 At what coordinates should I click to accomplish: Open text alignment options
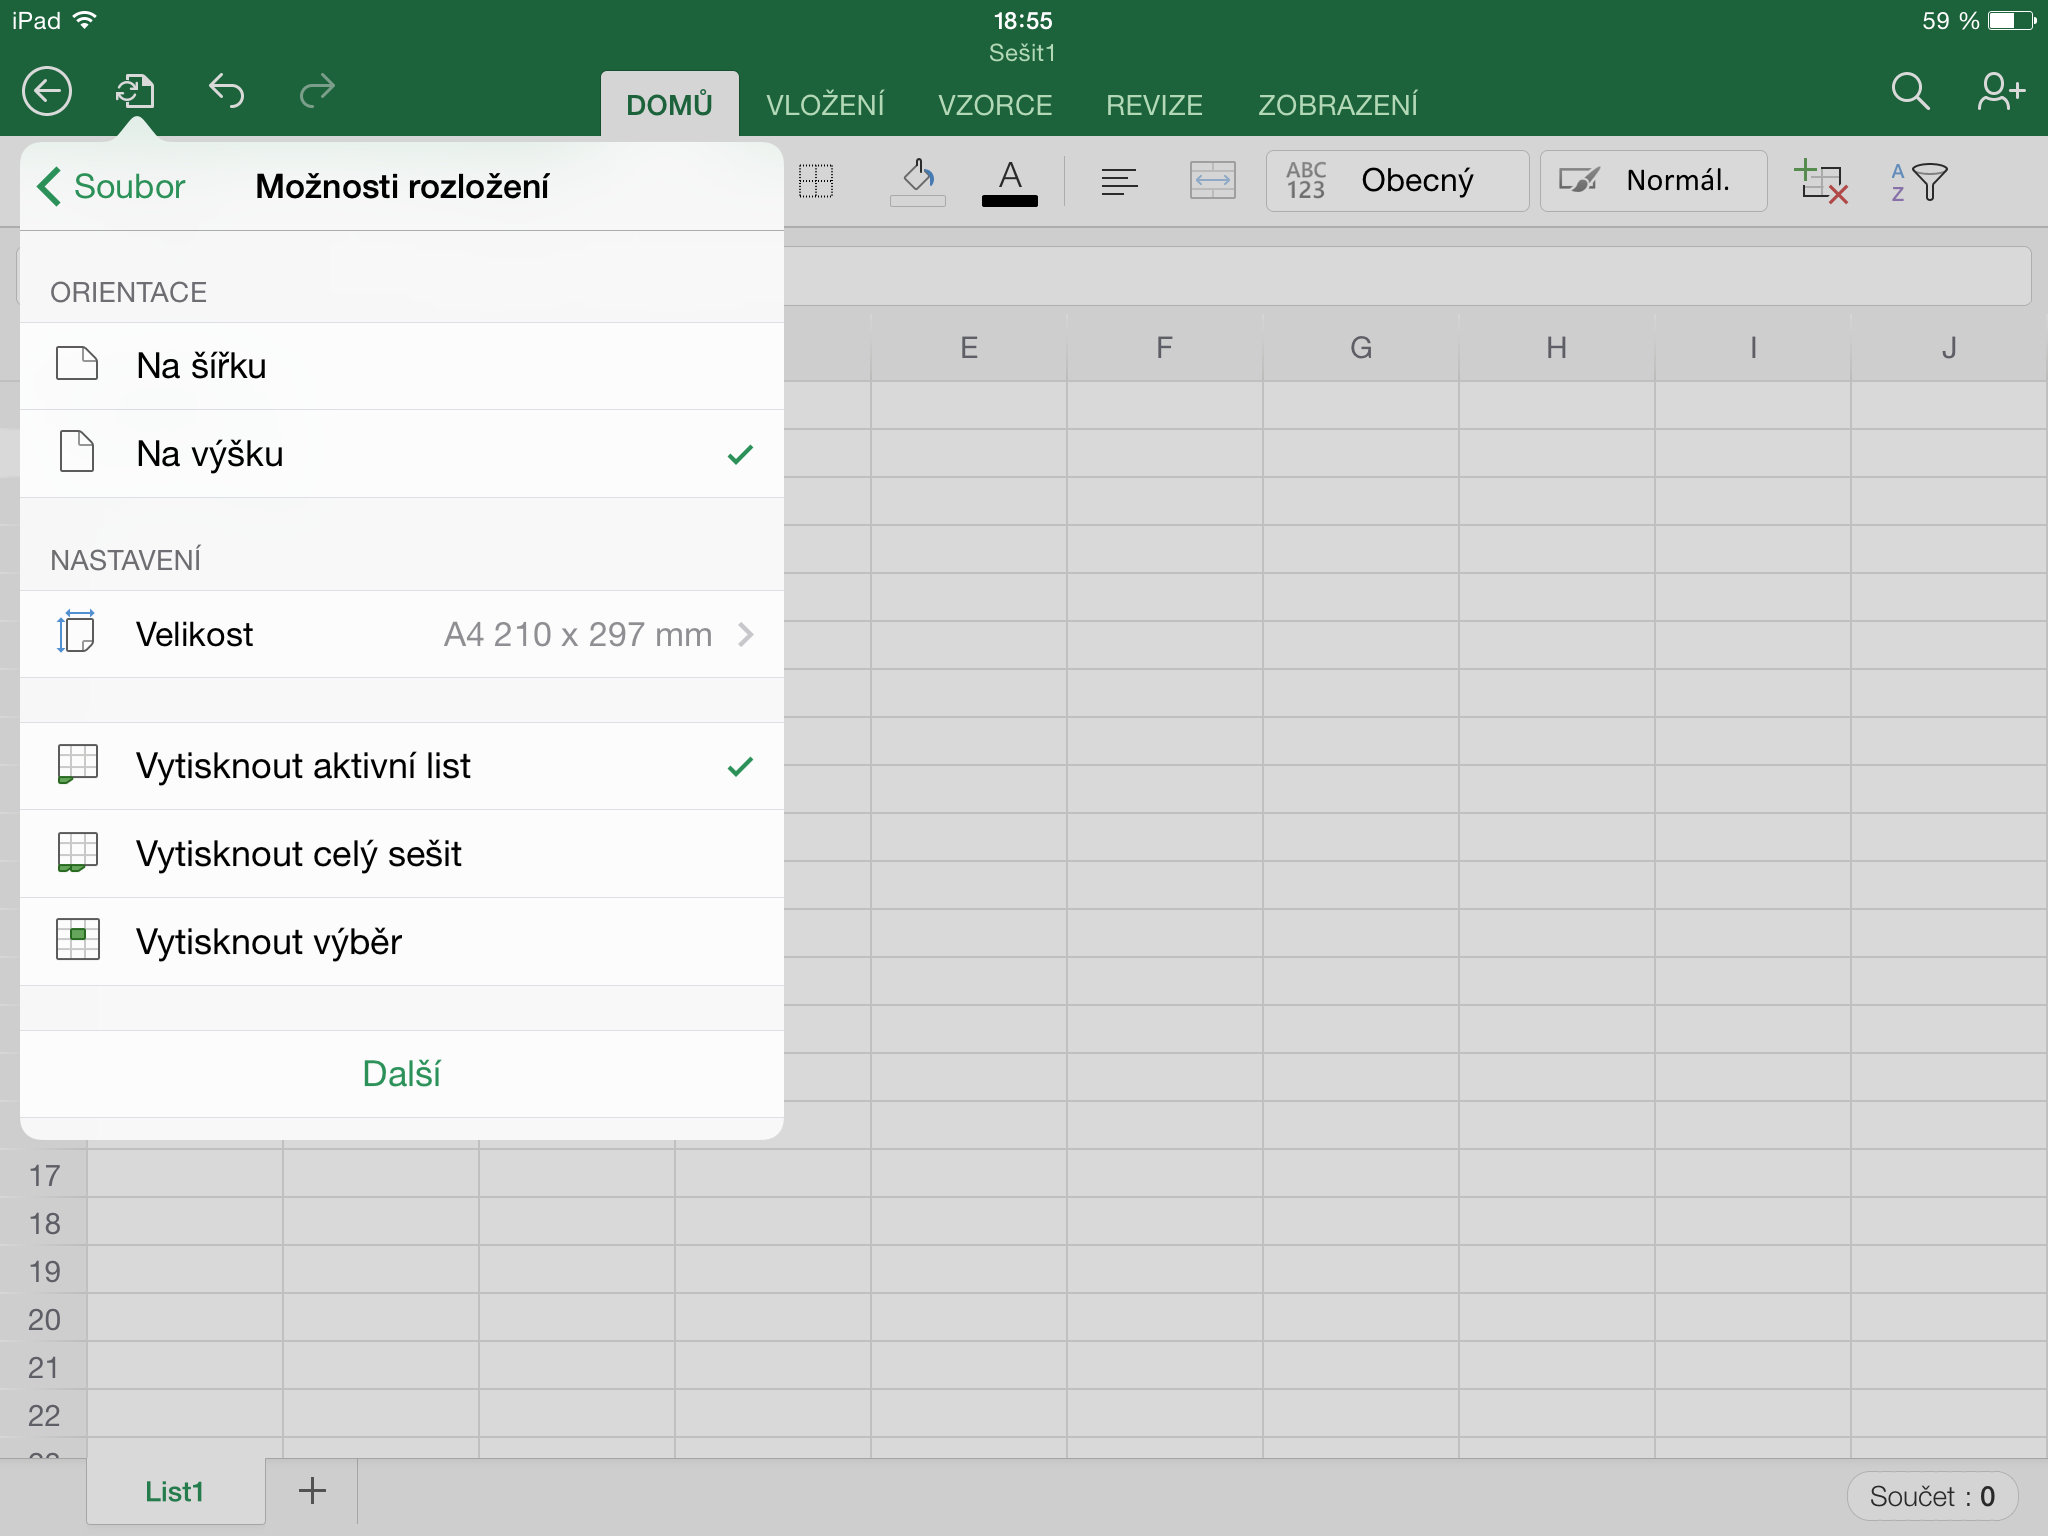click(x=1119, y=181)
